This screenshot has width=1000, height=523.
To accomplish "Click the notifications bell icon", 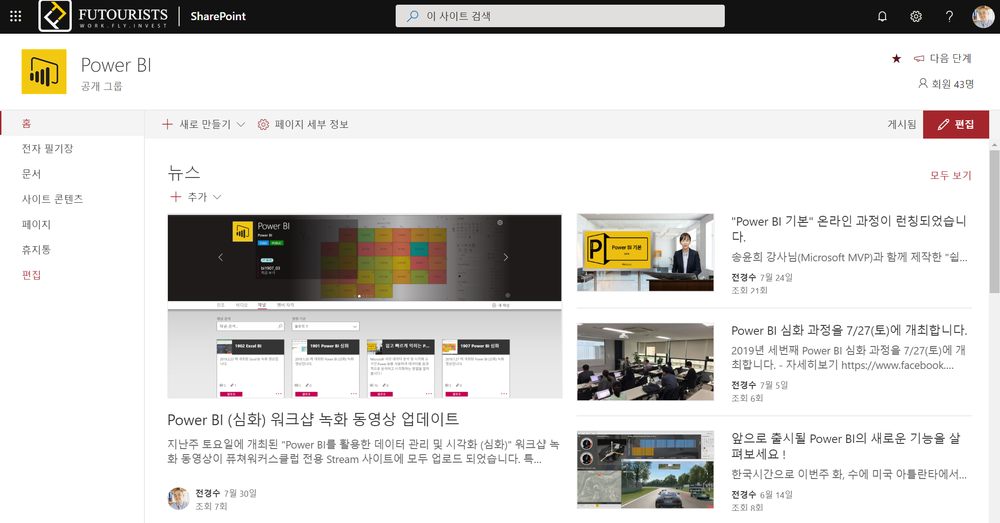I will click(882, 16).
